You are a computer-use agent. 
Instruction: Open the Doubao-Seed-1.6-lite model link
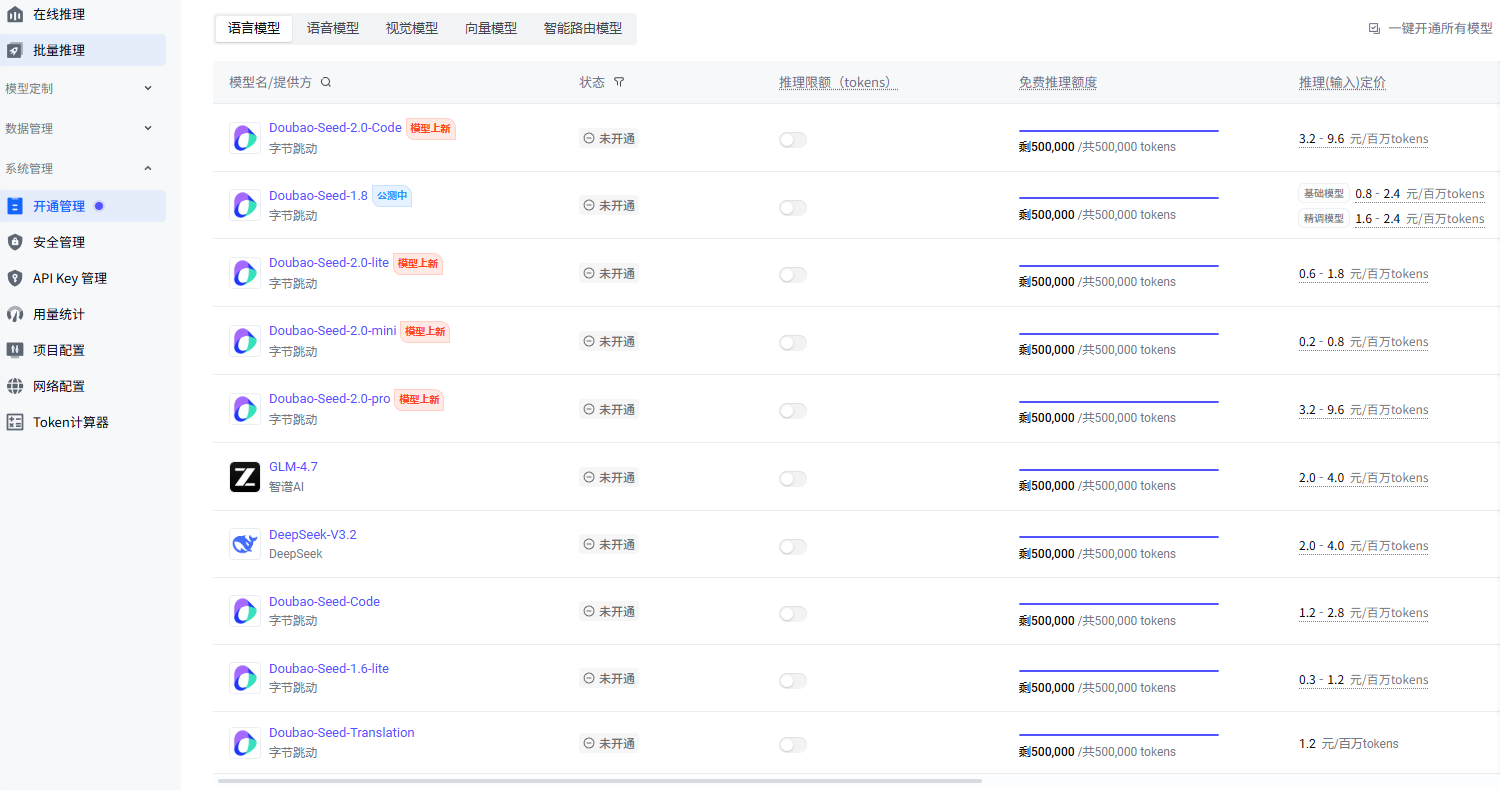click(329, 669)
